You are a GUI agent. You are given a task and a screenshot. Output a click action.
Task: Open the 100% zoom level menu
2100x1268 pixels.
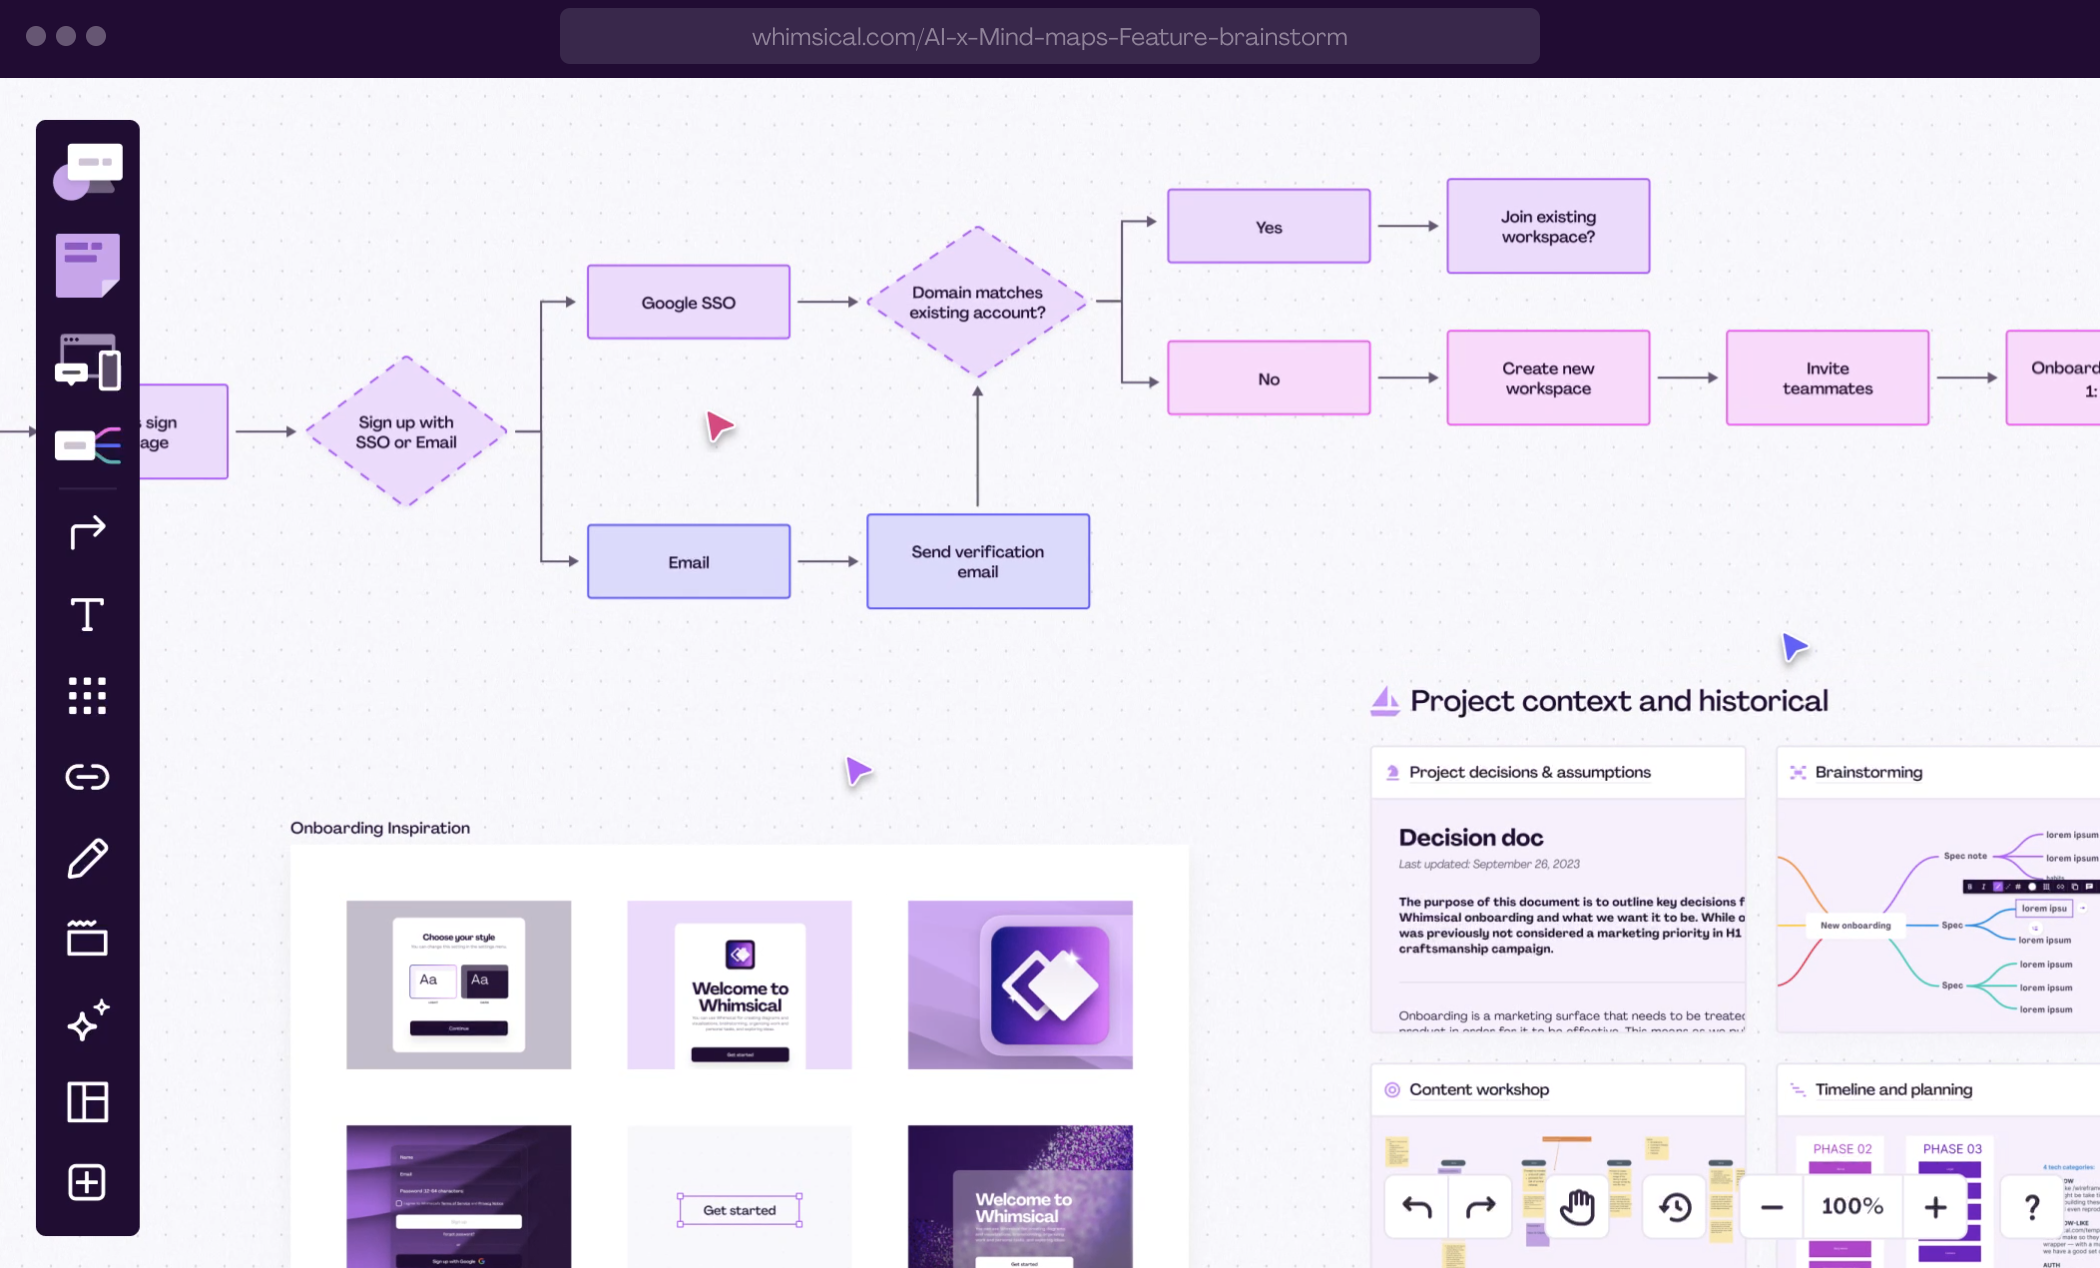click(1852, 1207)
